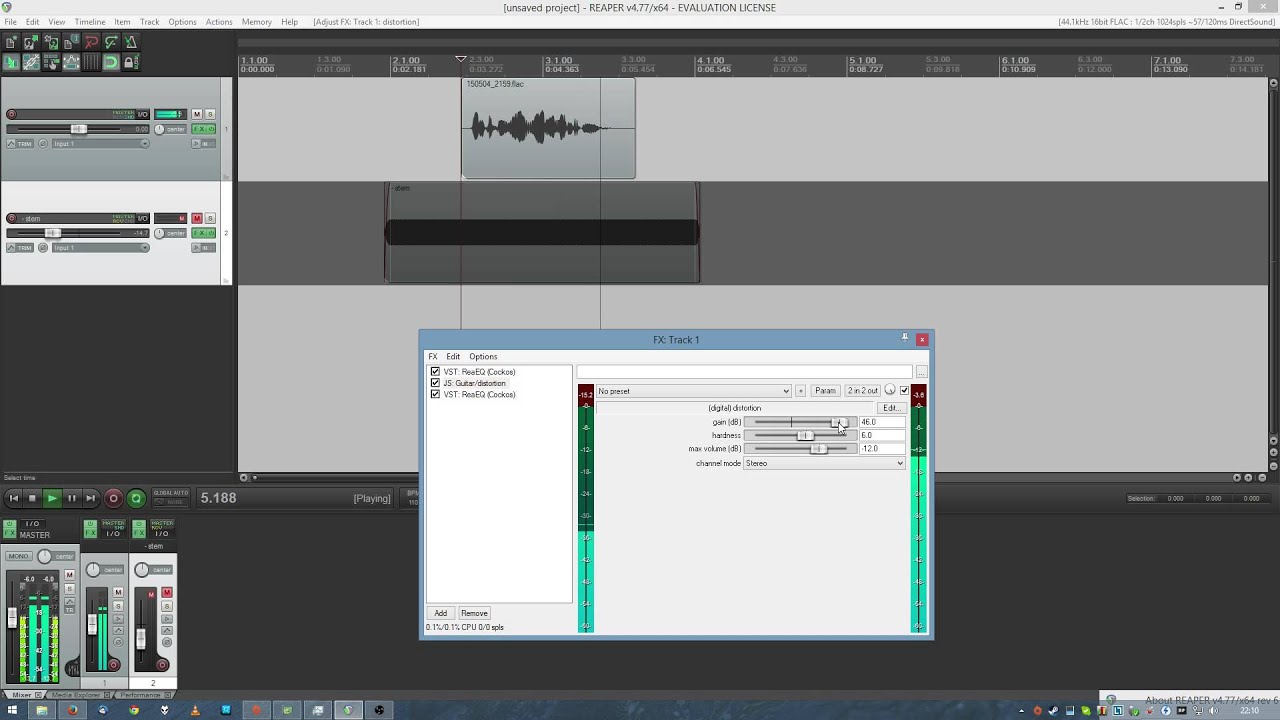
Task: Open the No preset dropdown
Action: coord(693,391)
